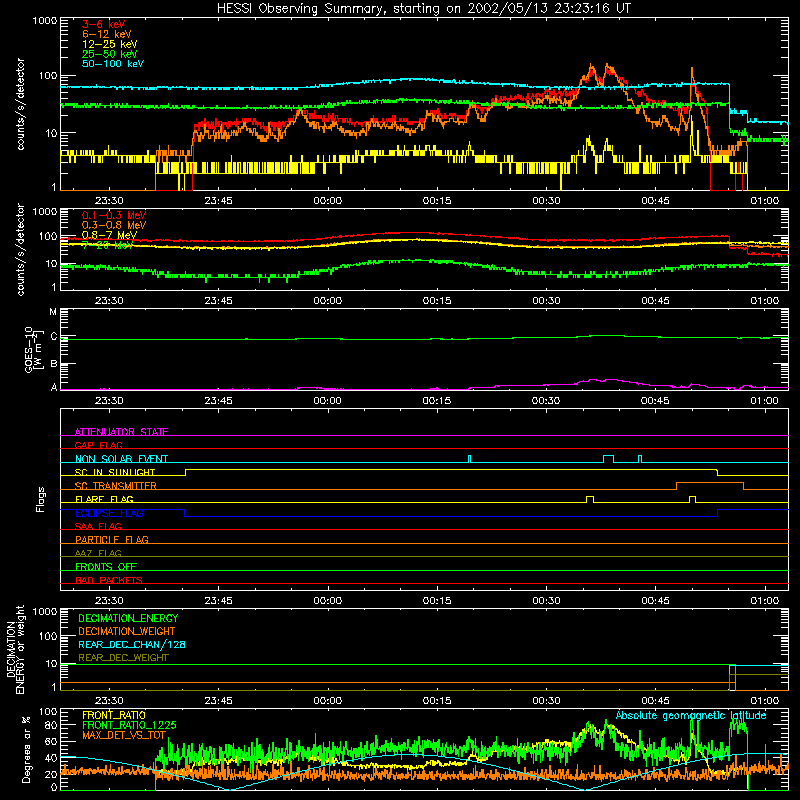Click the FRONTS_OFF flag label
Image resolution: width=800 pixels, height=800 pixels.
point(106,566)
